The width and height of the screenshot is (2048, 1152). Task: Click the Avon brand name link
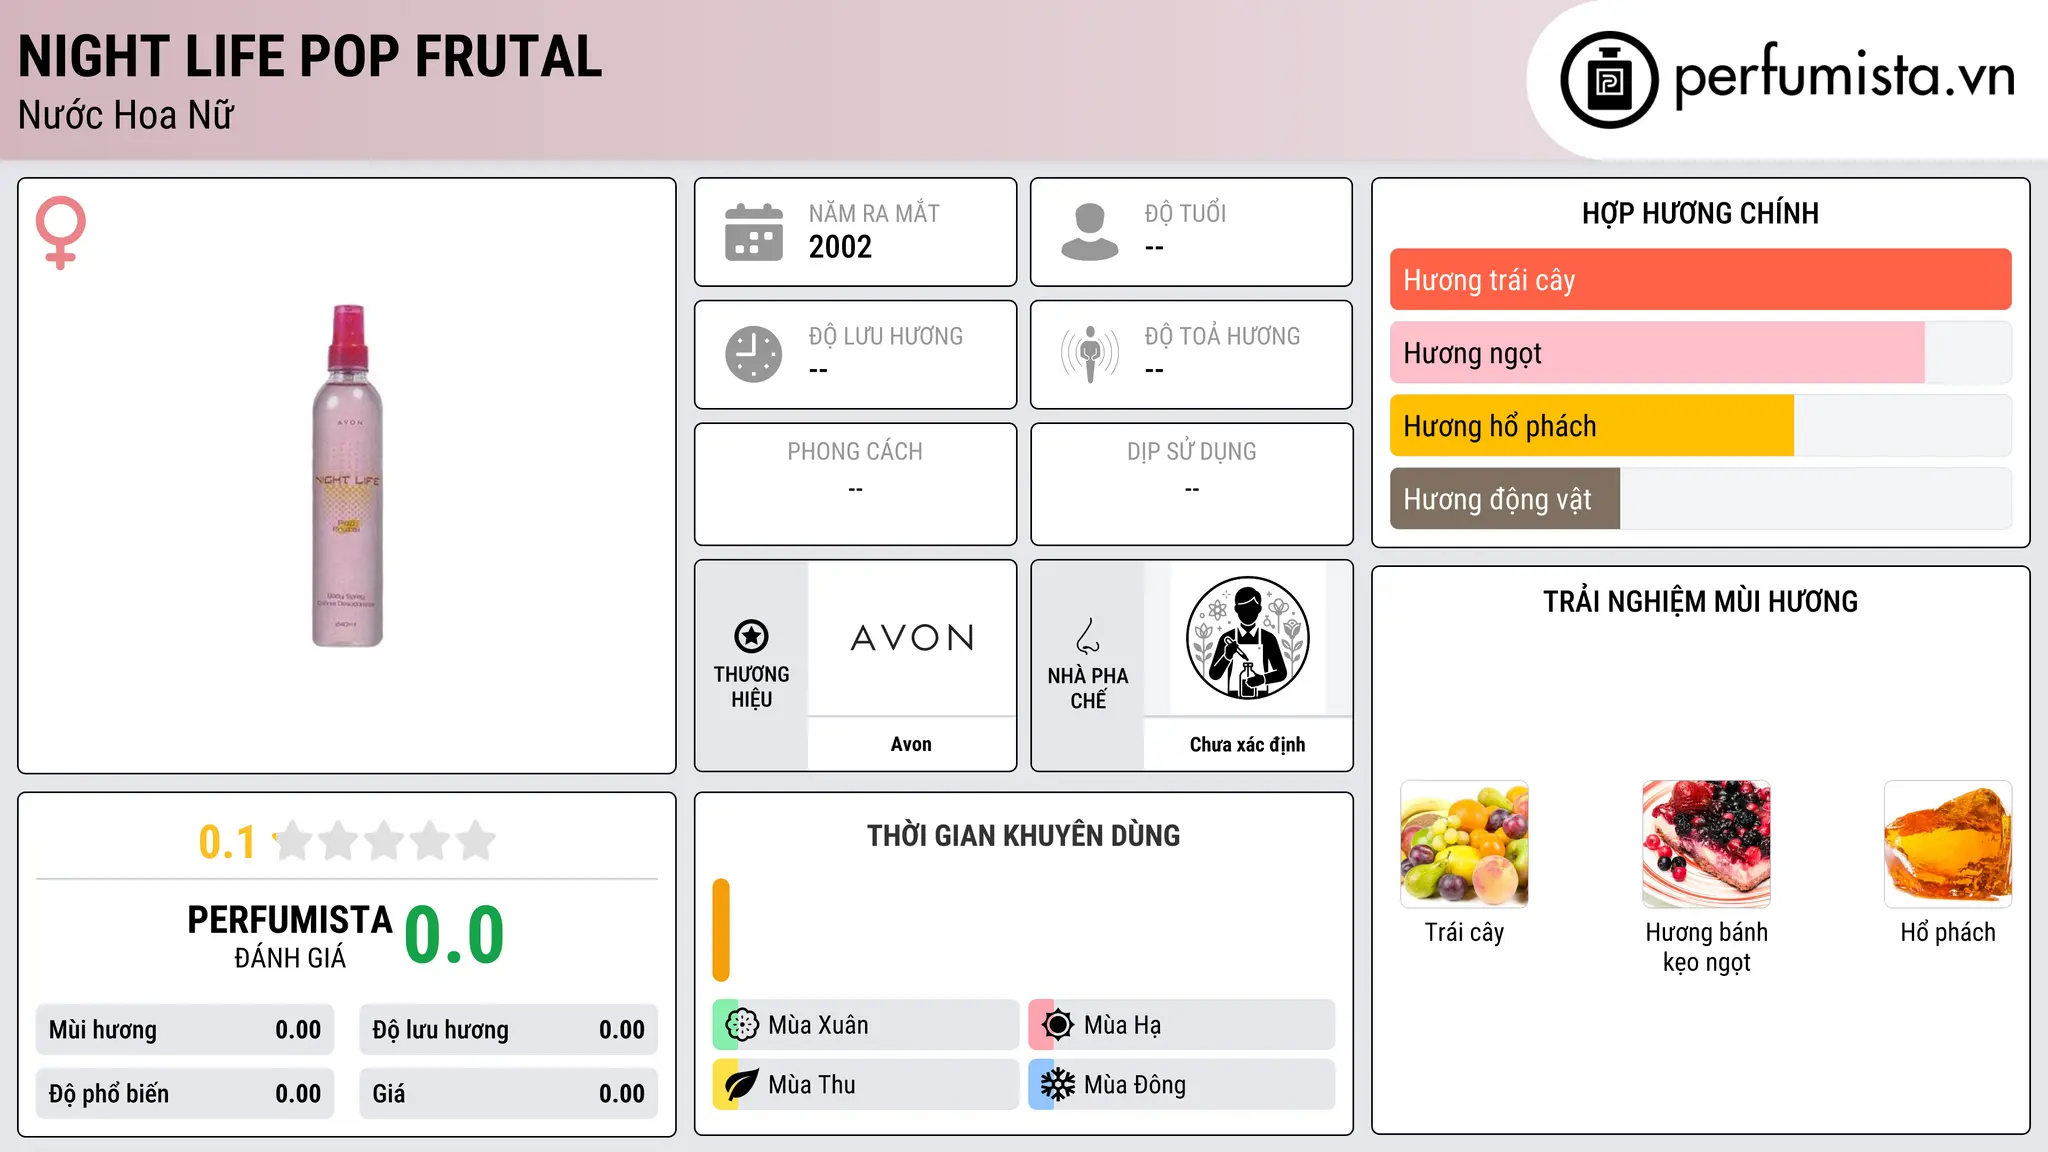tap(911, 744)
